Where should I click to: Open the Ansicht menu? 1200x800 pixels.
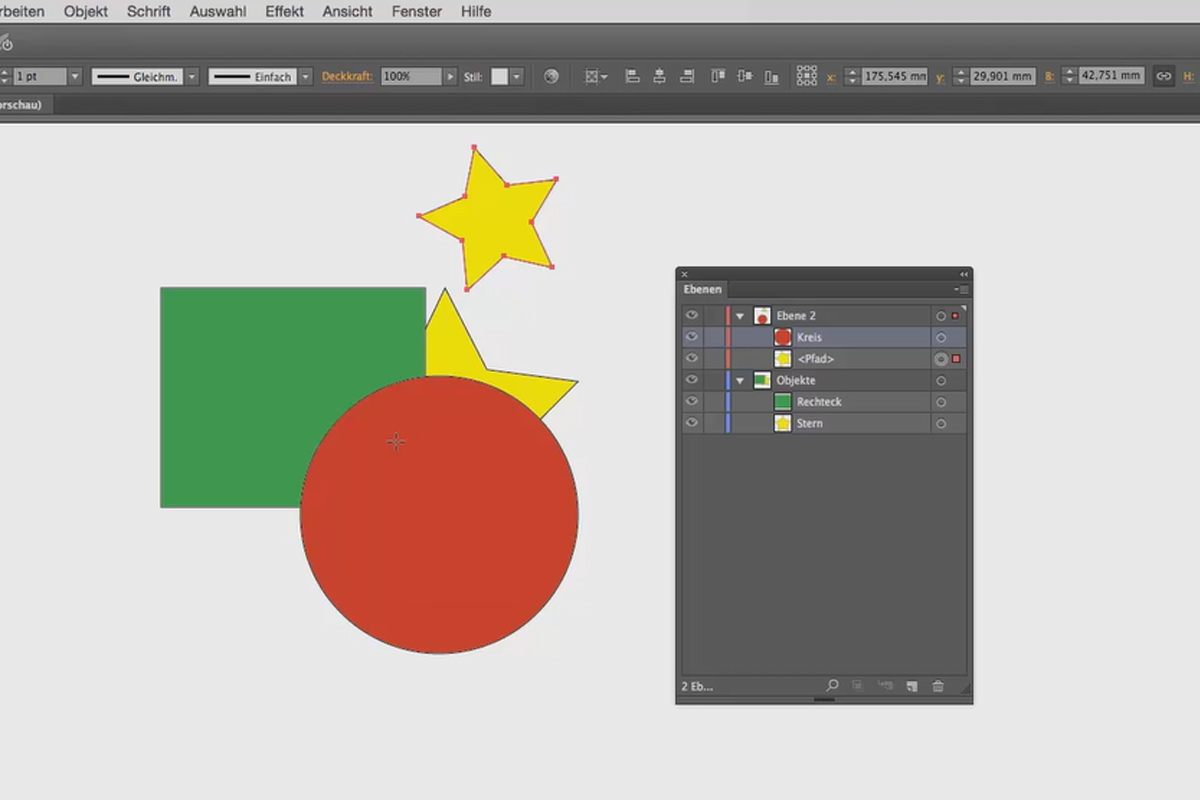click(348, 12)
